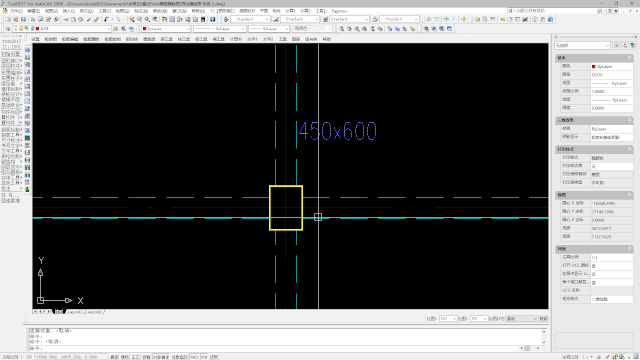
Task: Toggle 正交 ortho mode in status bar
Action: point(135,357)
